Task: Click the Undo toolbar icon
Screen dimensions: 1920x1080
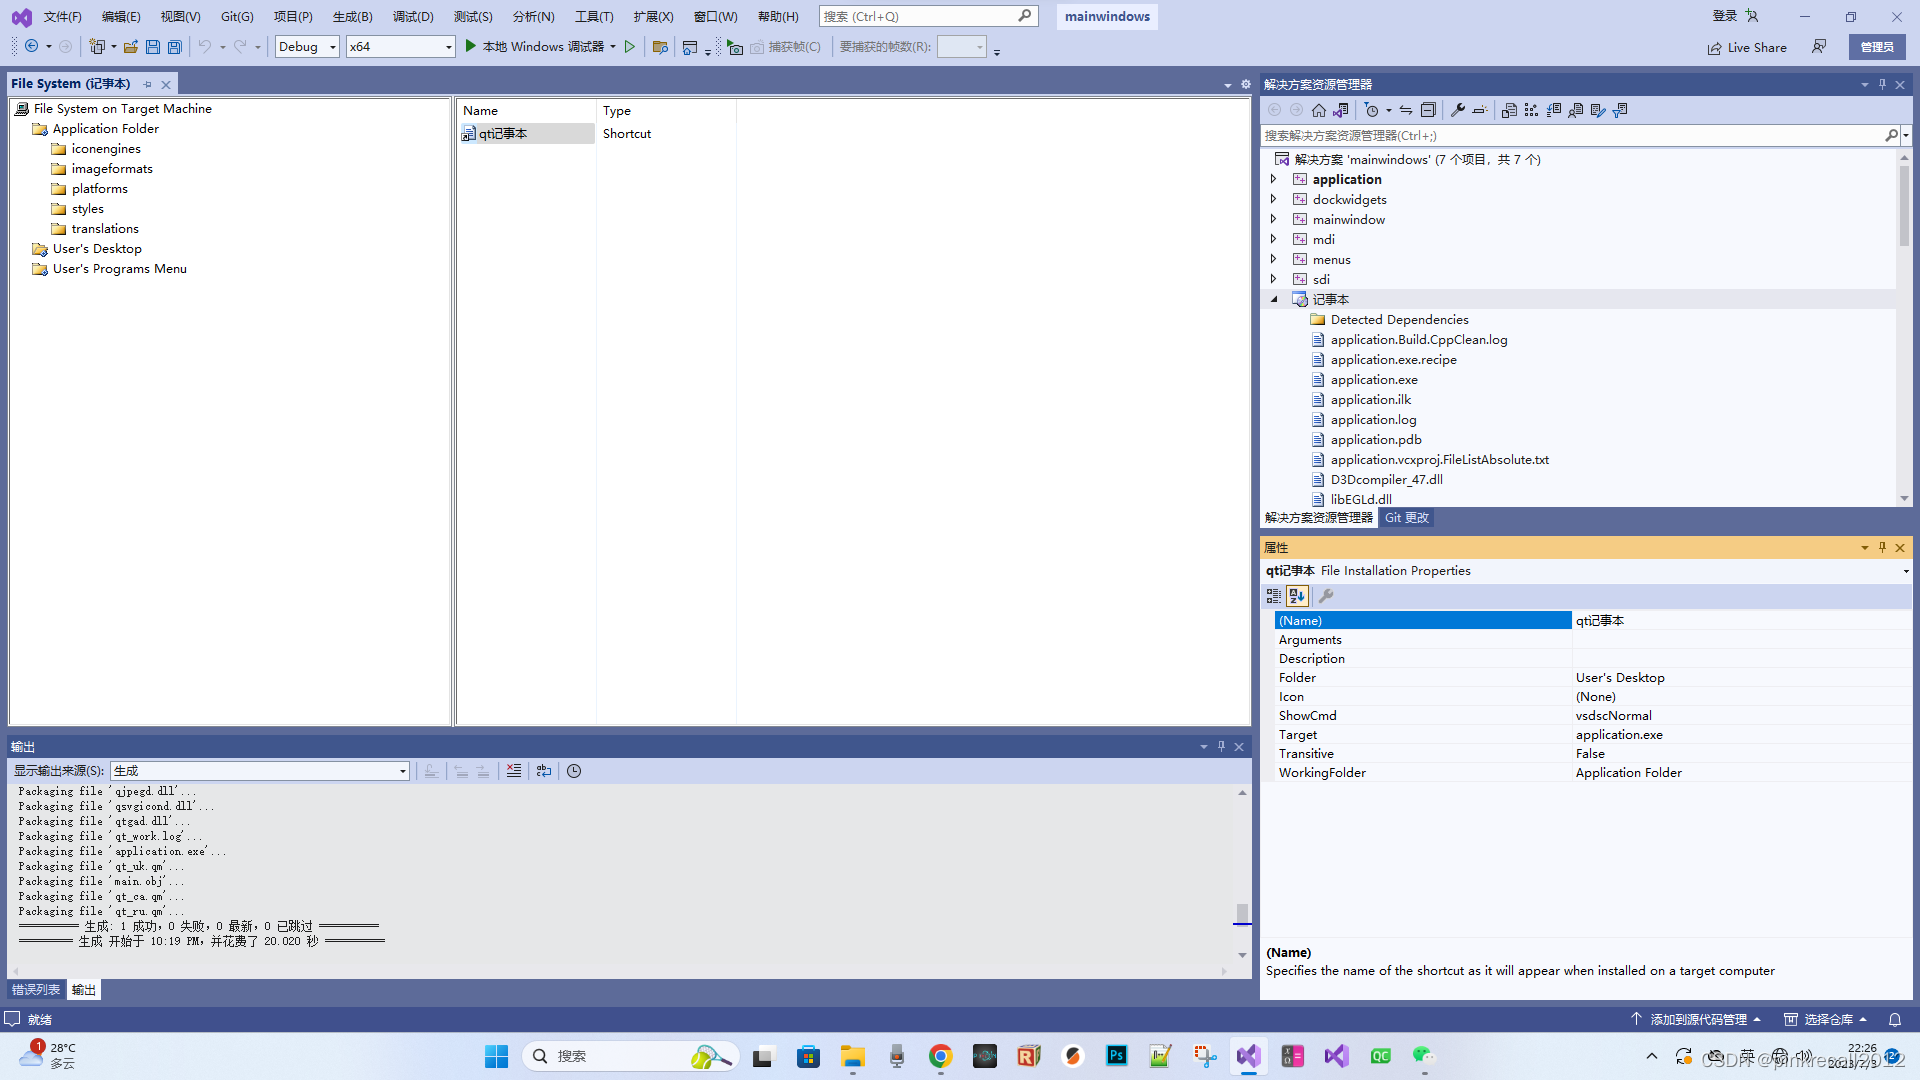Action: point(204,46)
